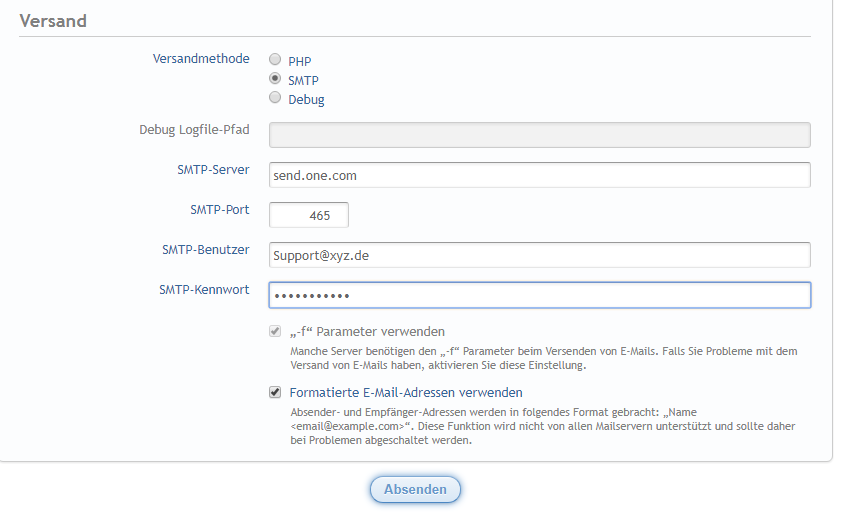Click the SMTP-Benutzer field with Support@xyz.de
The width and height of the screenshot is (865, 521).
click(539, 255)
